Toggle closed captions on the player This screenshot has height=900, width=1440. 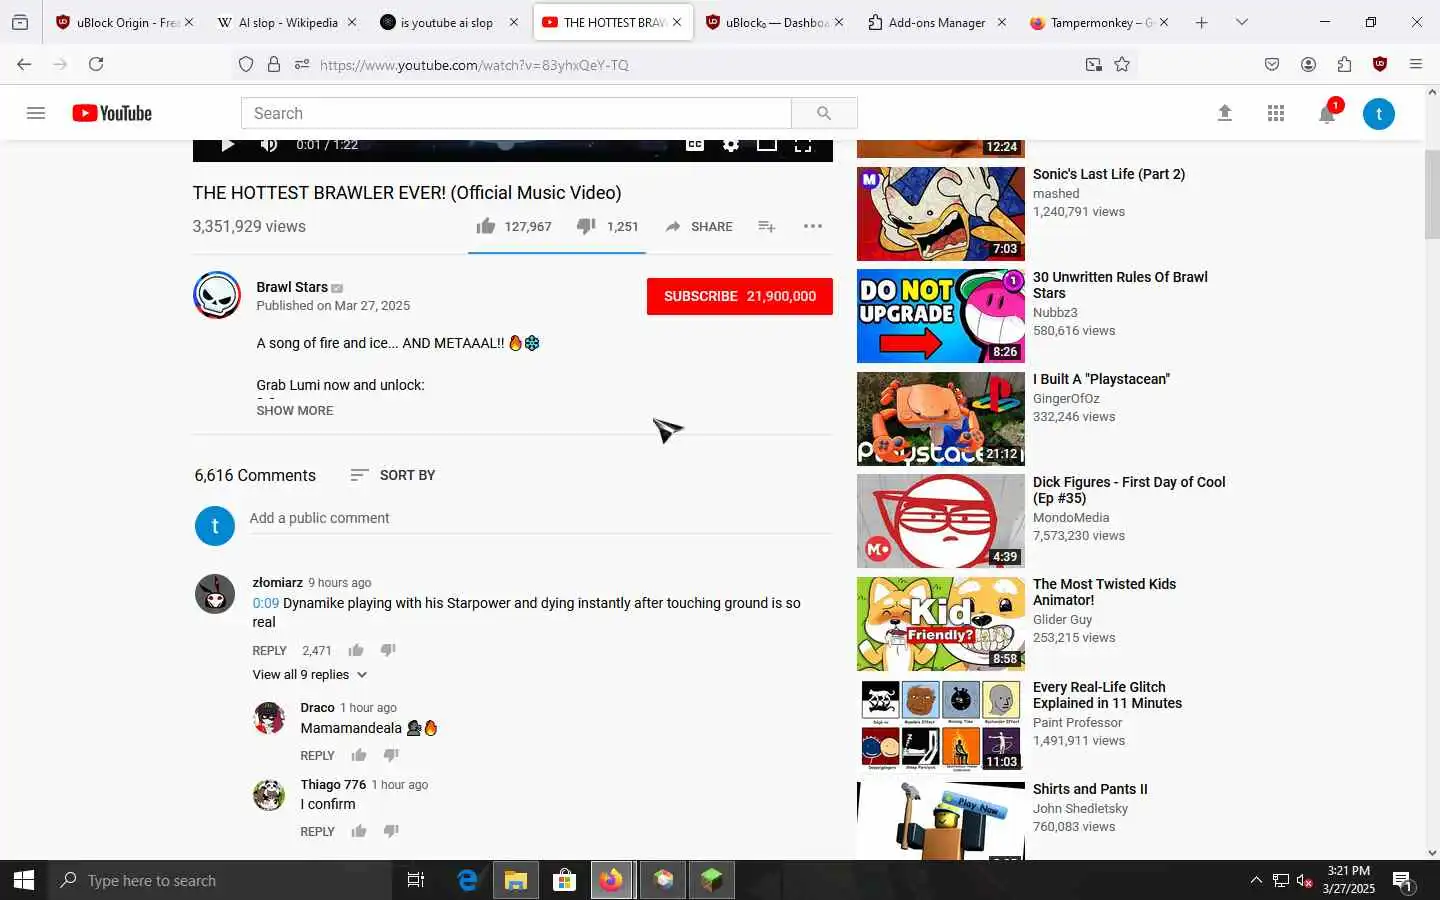point(694,145)
